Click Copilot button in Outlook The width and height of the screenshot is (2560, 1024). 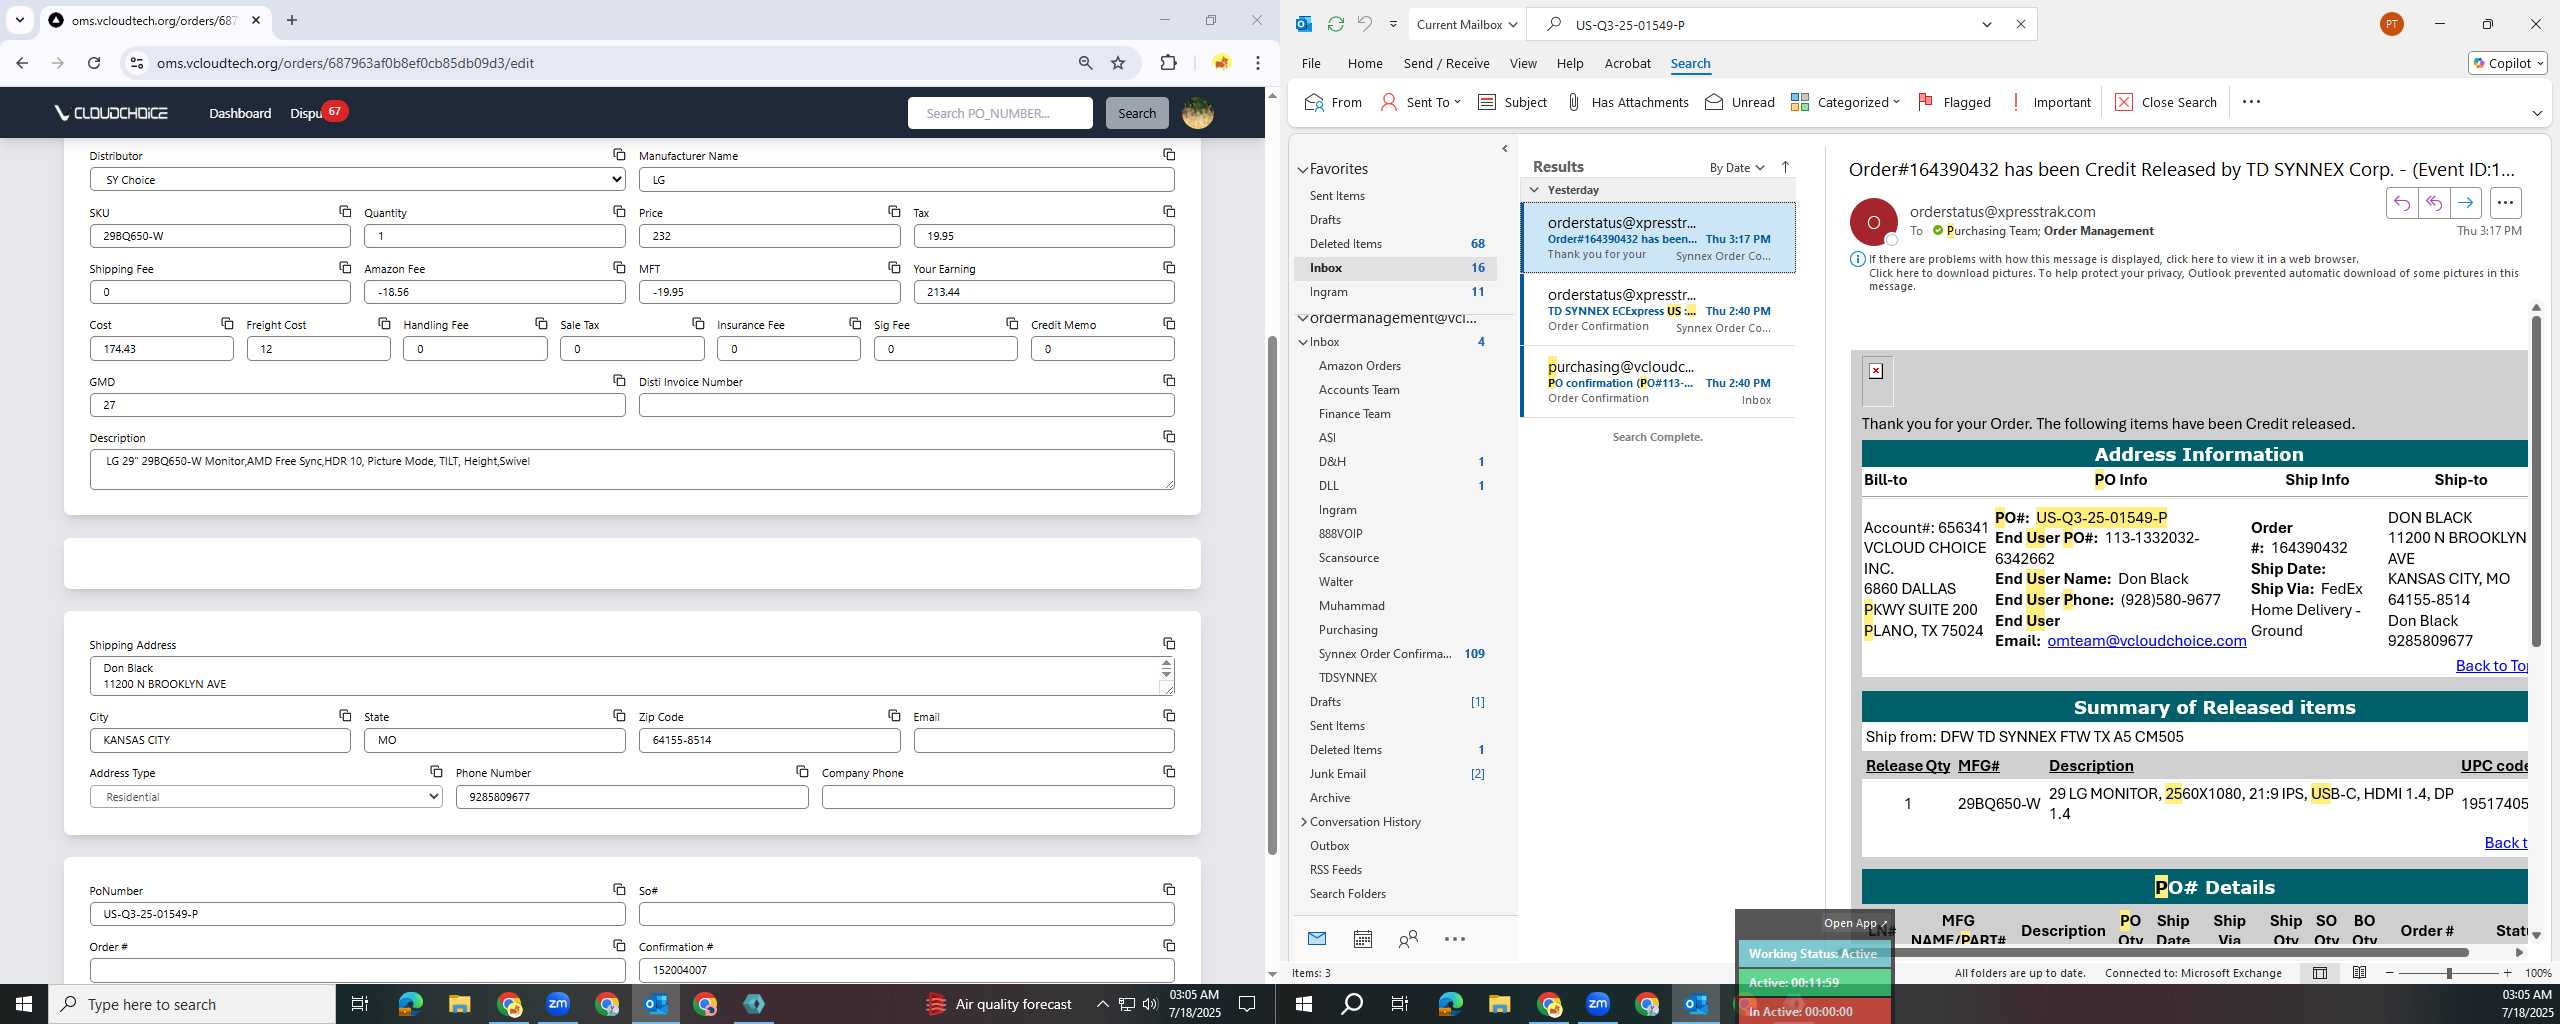[2507, 63]
